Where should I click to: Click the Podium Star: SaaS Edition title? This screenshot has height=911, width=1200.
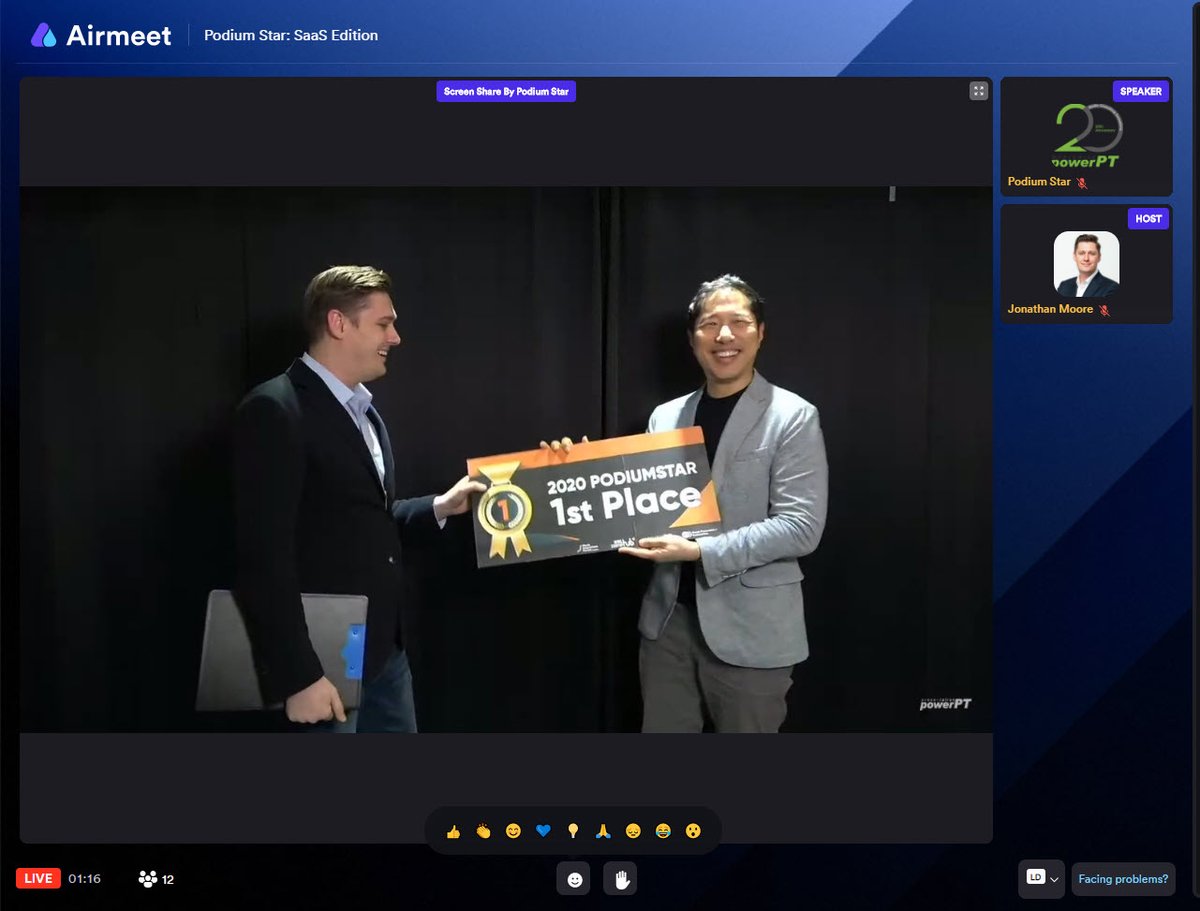(x=291, y=35)
